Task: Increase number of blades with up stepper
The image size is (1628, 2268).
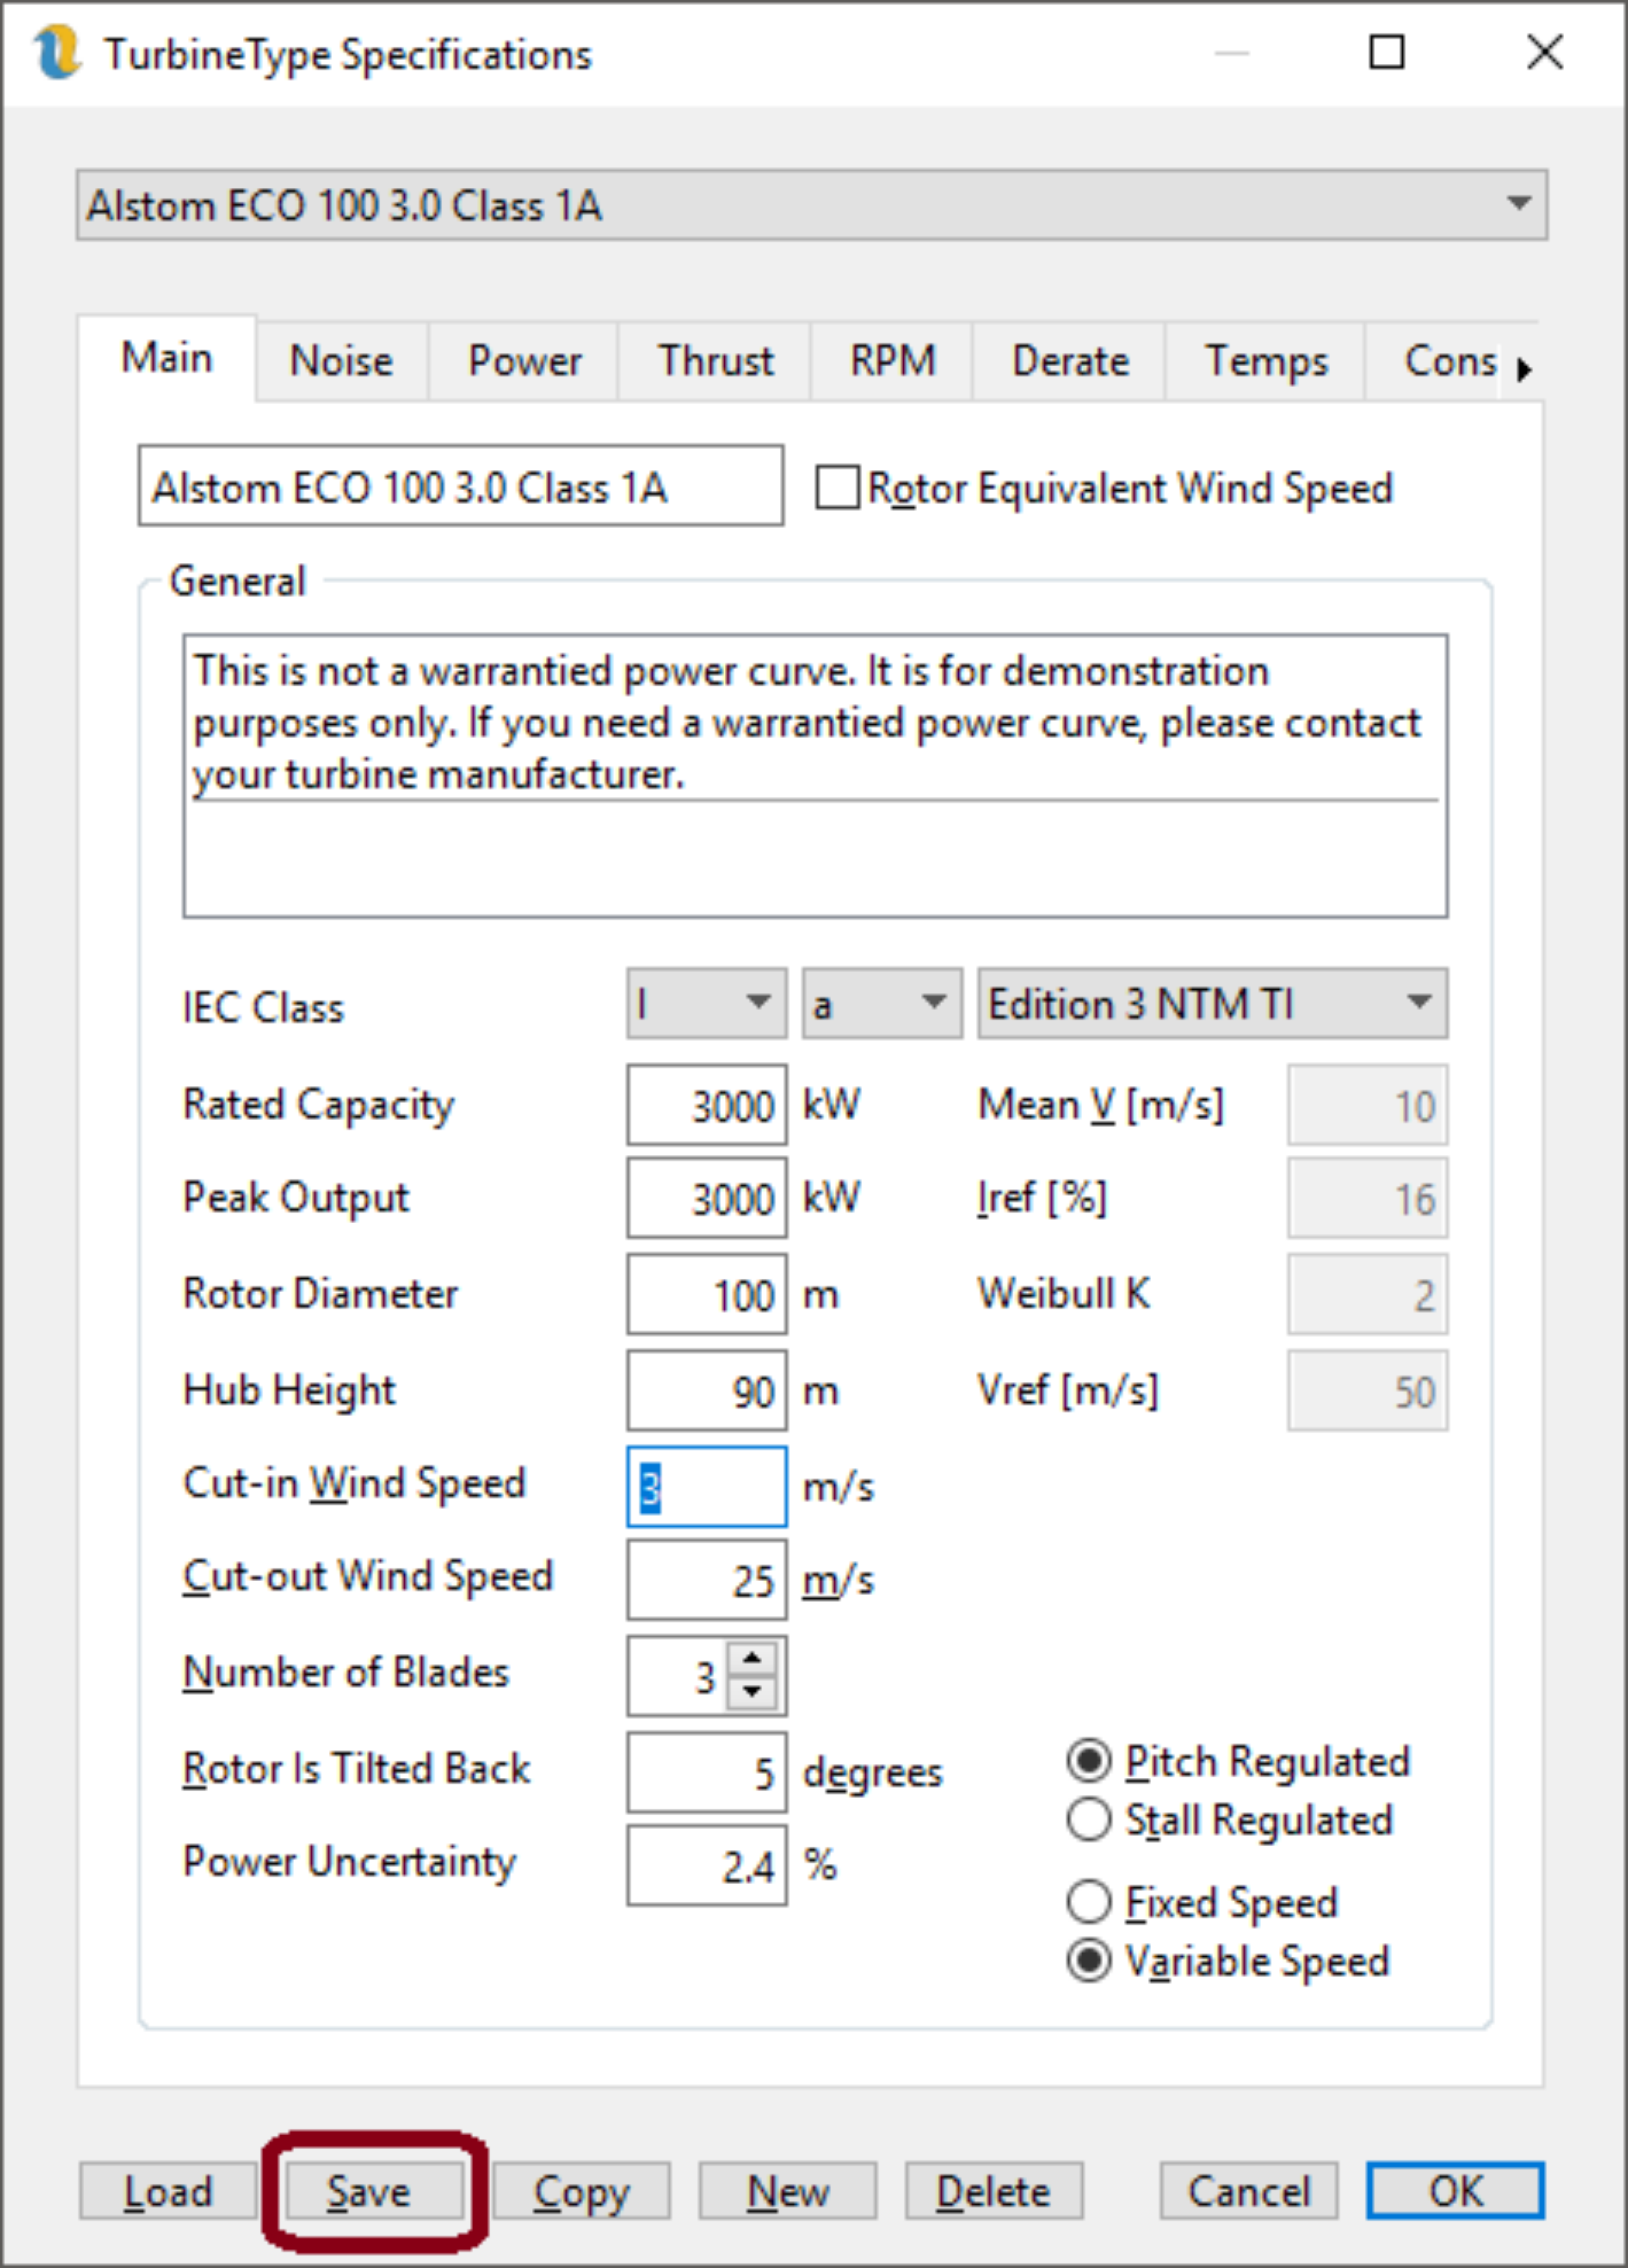Action: click(752, 1660)
